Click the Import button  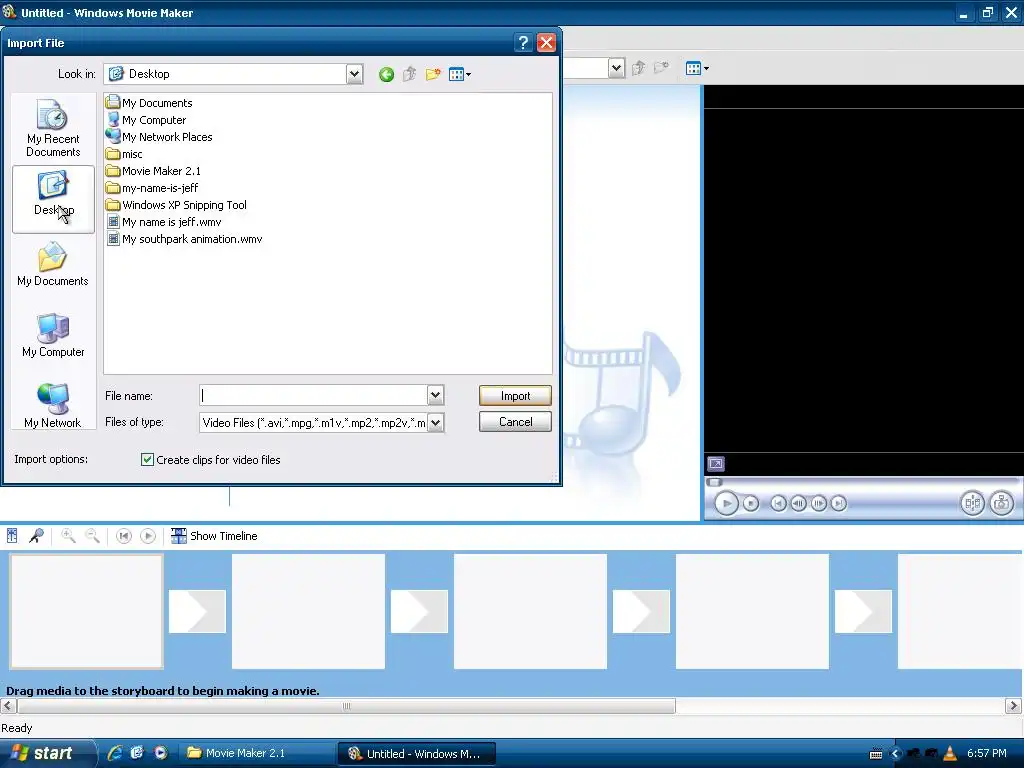click(515, 396)
